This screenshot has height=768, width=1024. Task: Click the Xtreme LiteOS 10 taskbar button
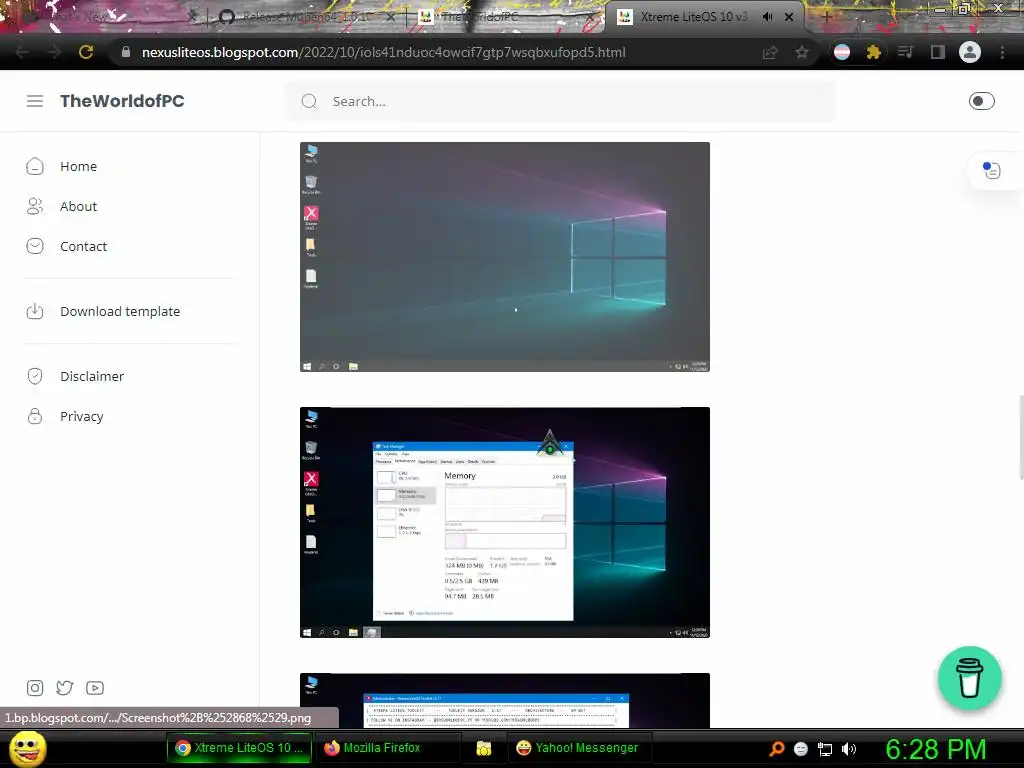[239, 748]
